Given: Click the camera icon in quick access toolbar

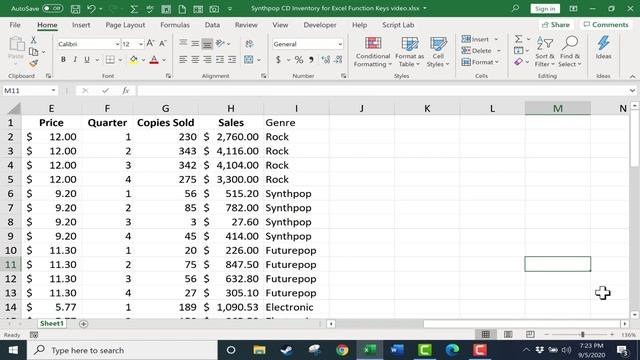Looking at the screenshot, I should (x=214, y=9).
